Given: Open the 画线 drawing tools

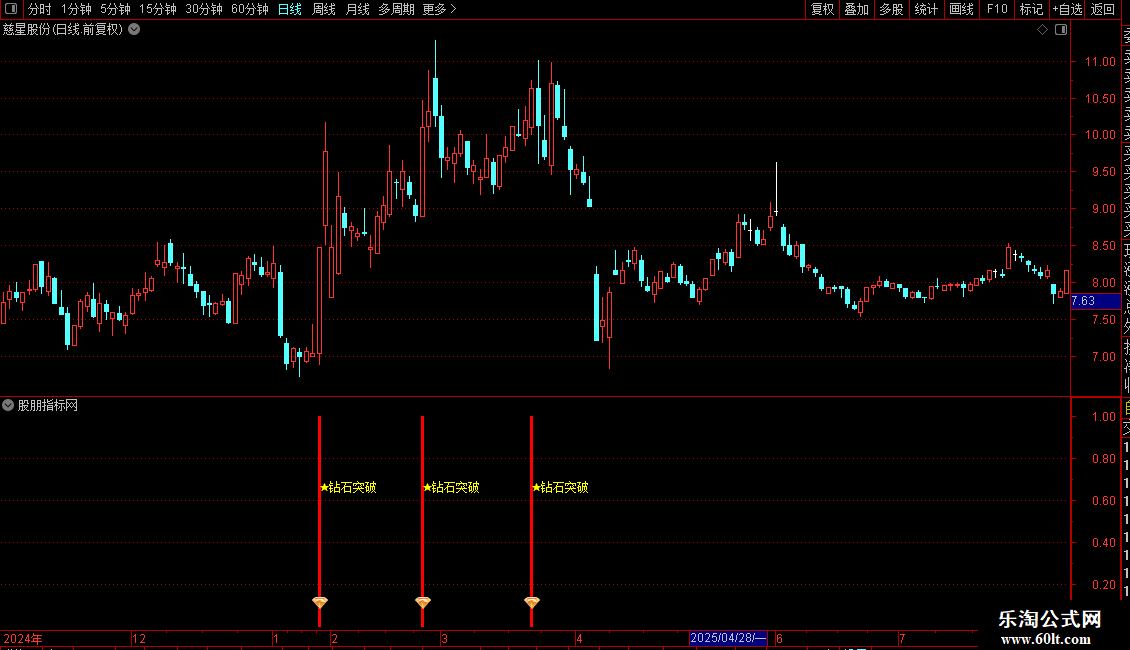Looking at the screenshot, I should [x=961, y=9].
